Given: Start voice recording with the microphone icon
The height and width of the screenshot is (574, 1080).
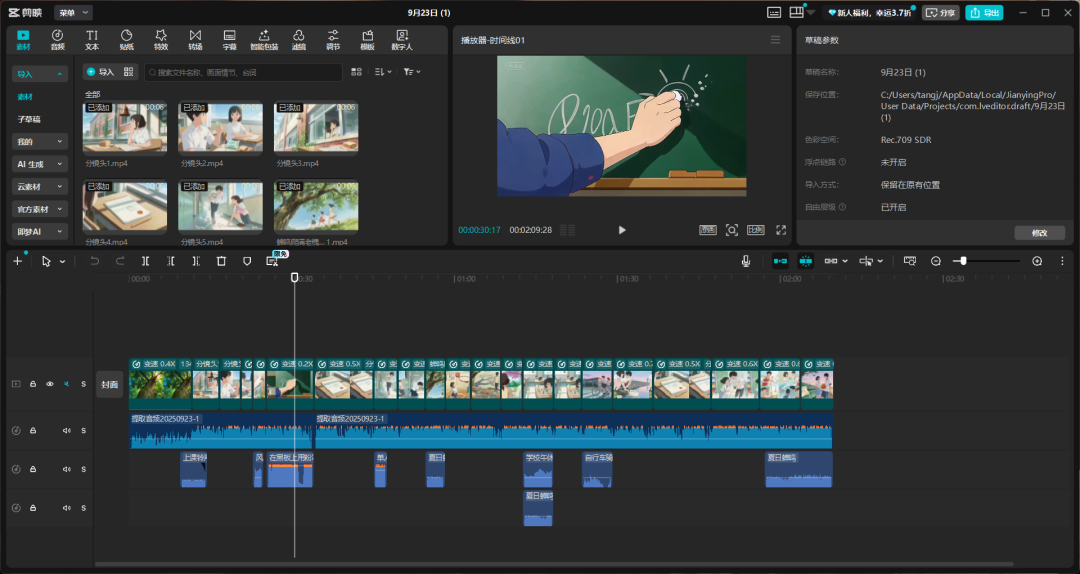Looking at the screenshot, I should coord(746,261).
